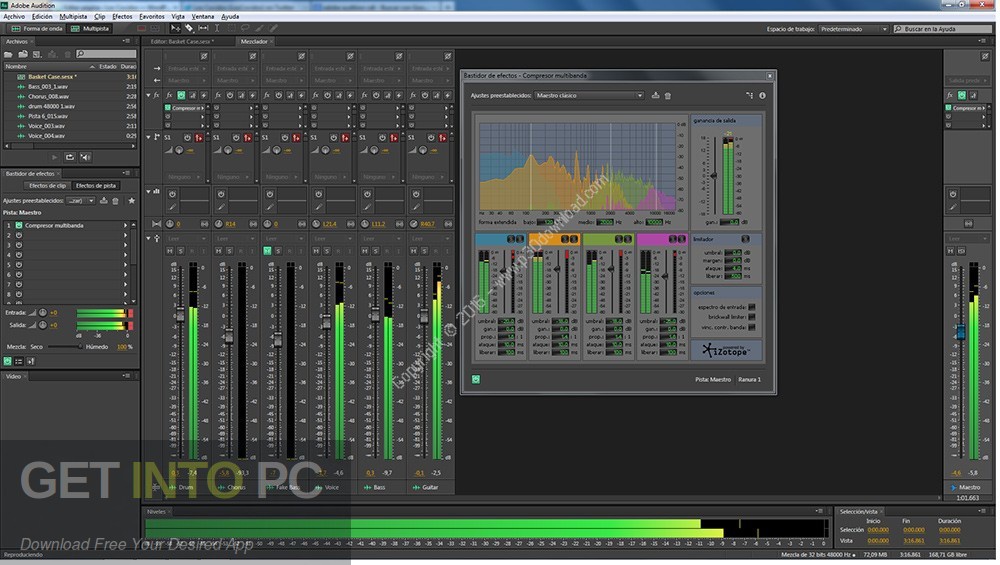Click ganancia de salida slider in compressor
The width and height of the screenshot is (1000, 565).
(714, 175)
